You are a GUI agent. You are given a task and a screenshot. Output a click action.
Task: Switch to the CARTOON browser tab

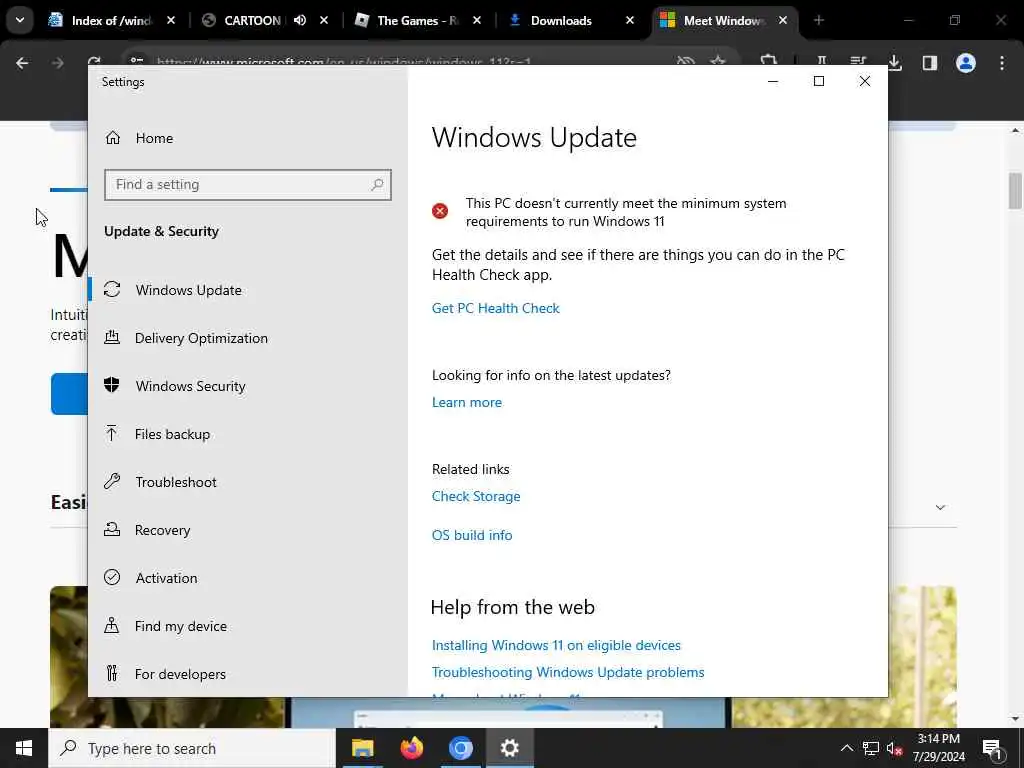pyautogui.click(x=252, y=20)
